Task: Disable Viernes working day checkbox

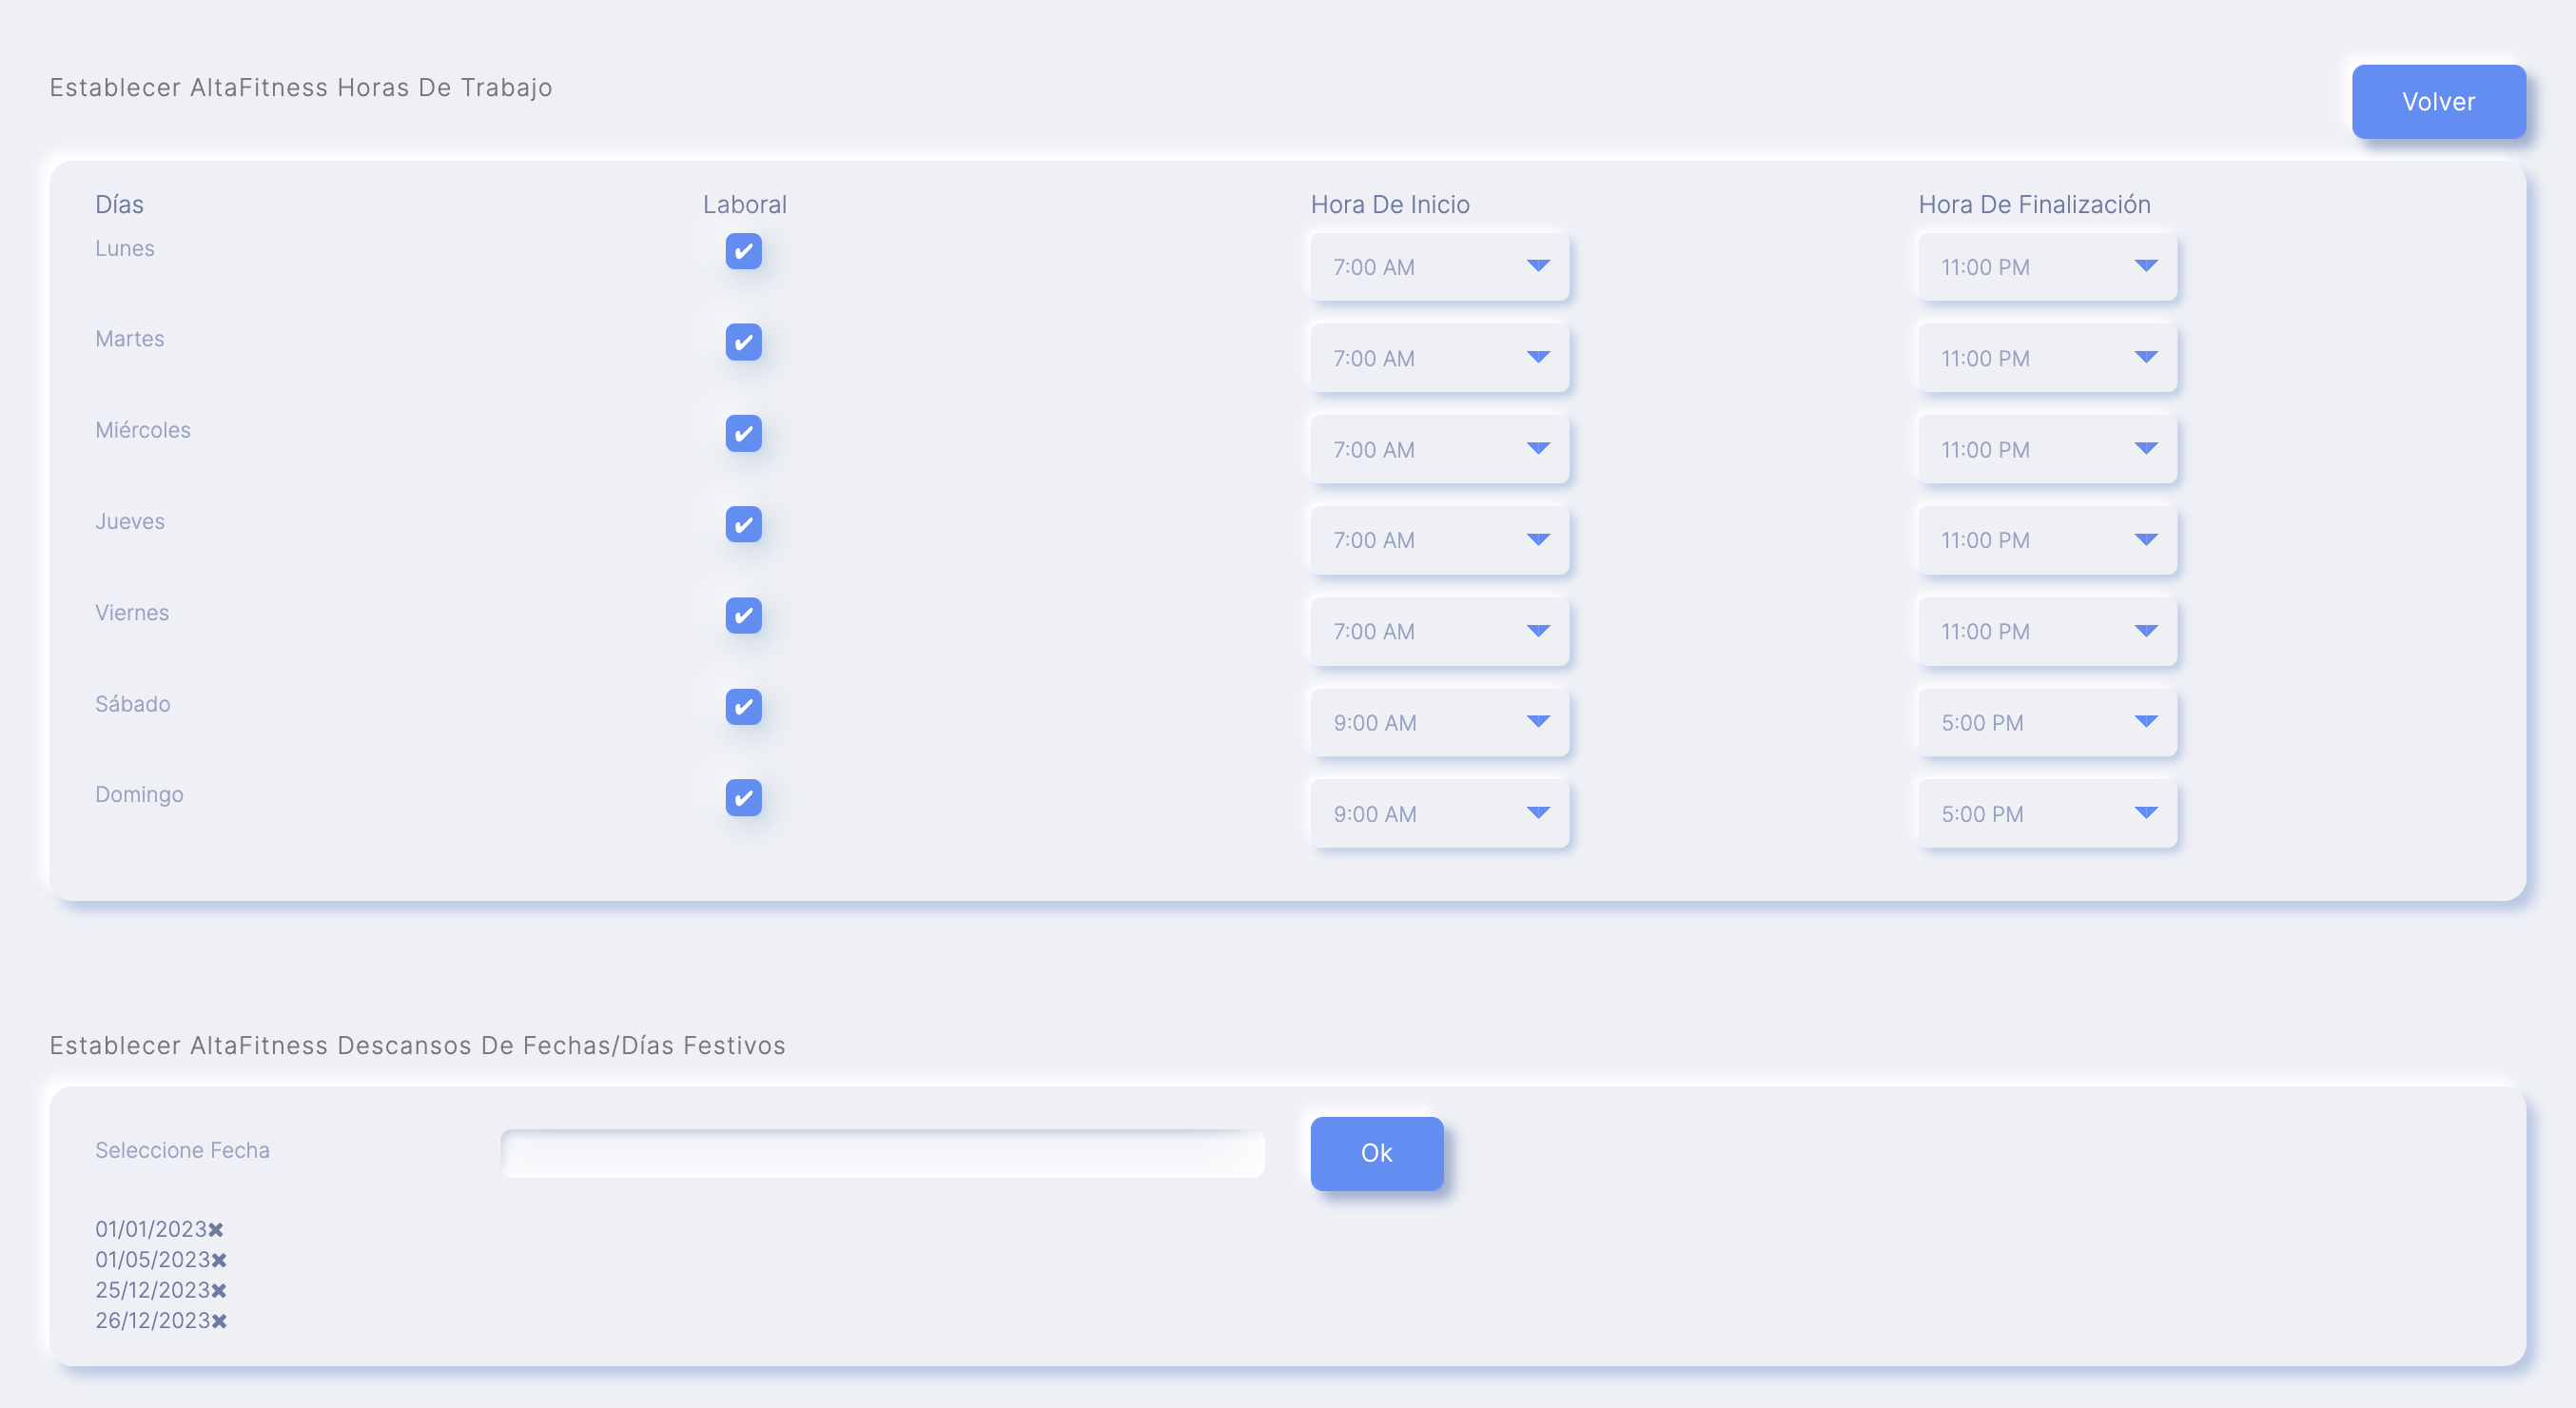Action: click(x=743, y=615)
